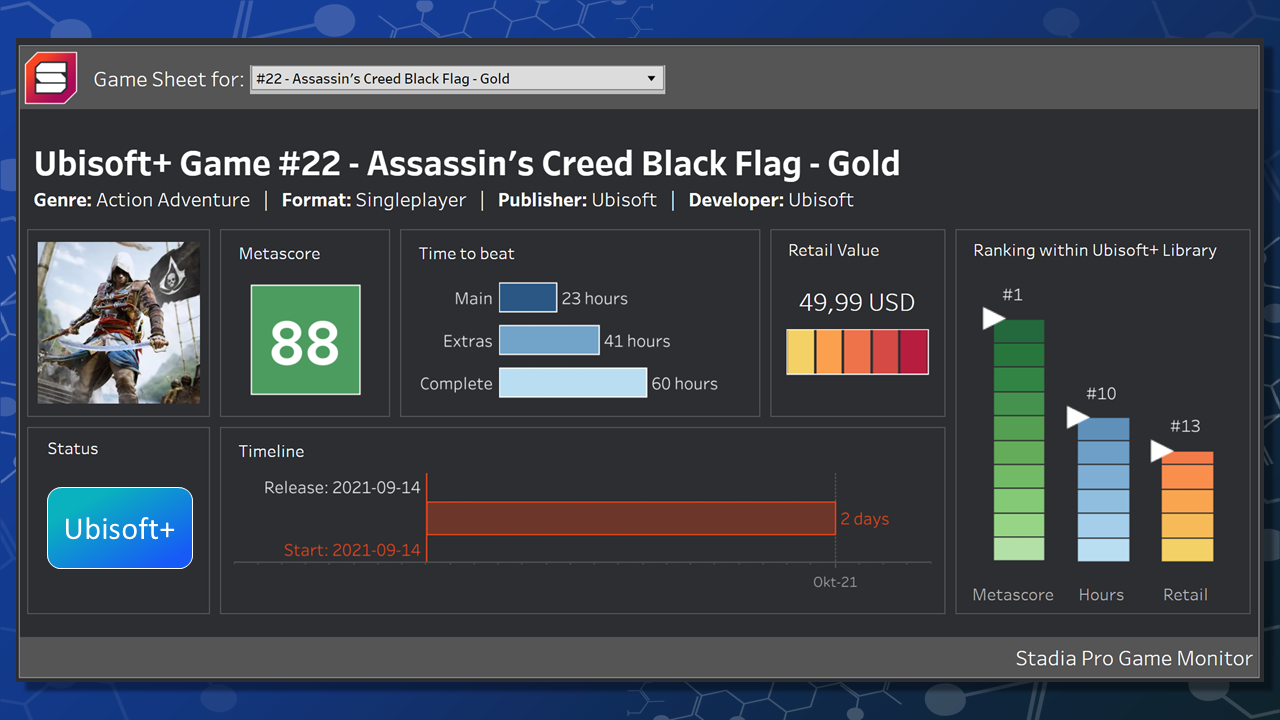Screen dimensions: 1280x720
Task: Open the Game Sheet selection dropdown
Action: 457,79
